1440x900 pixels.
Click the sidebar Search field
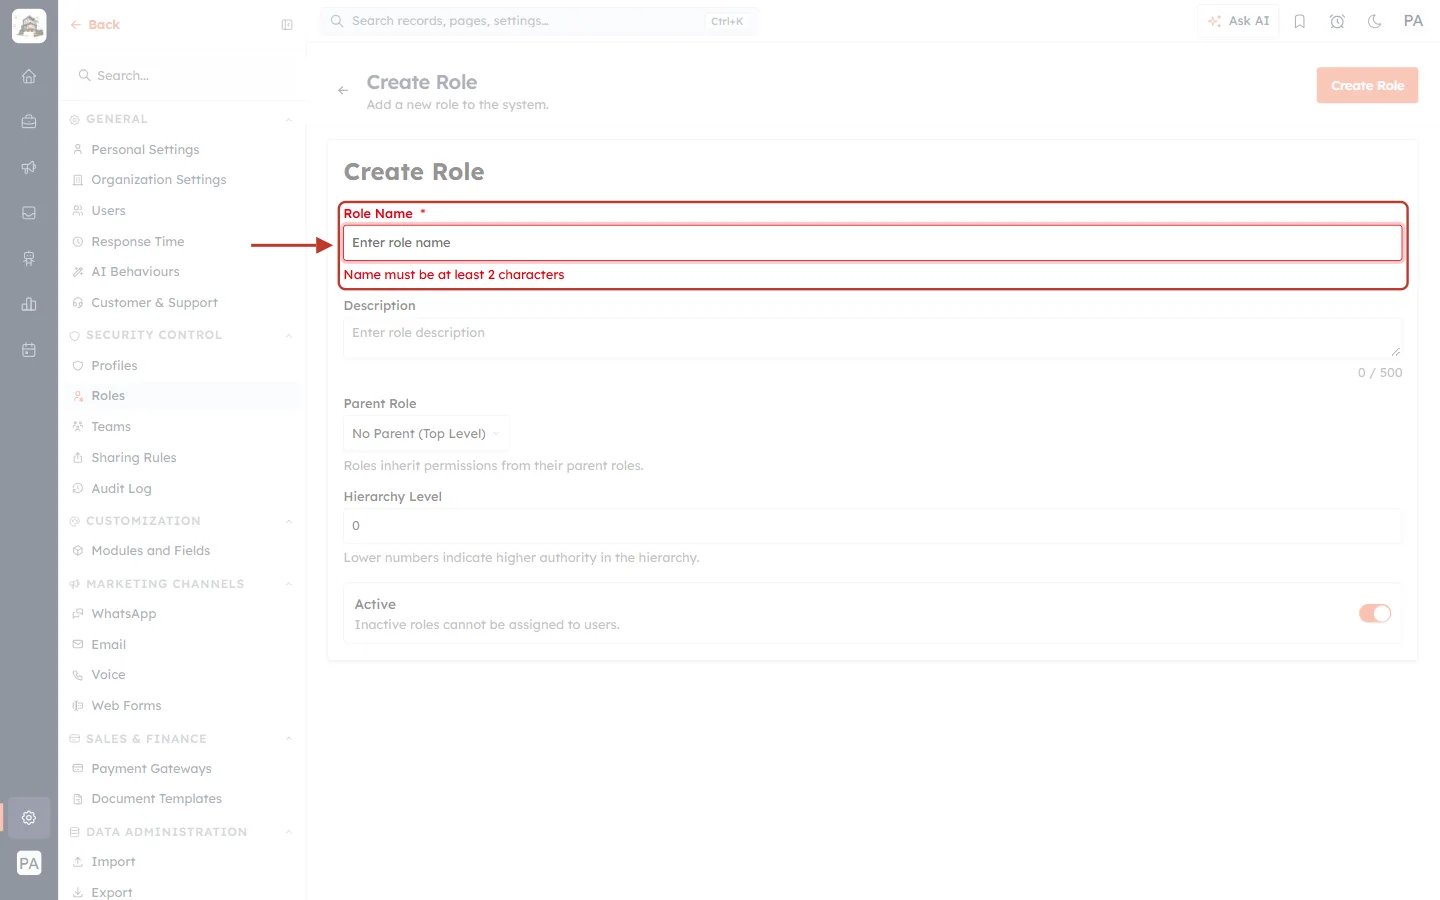pyautogui.click(x=182, y=76)
